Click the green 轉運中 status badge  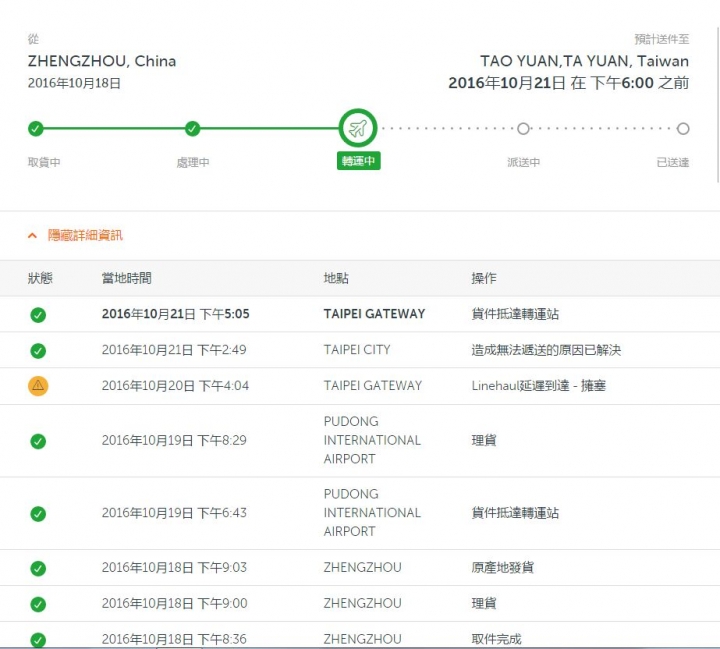click(x=359, y=161)
